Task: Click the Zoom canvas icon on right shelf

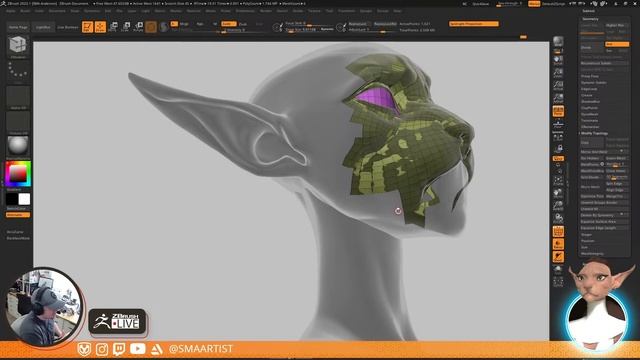Action: tap(558, 73)
